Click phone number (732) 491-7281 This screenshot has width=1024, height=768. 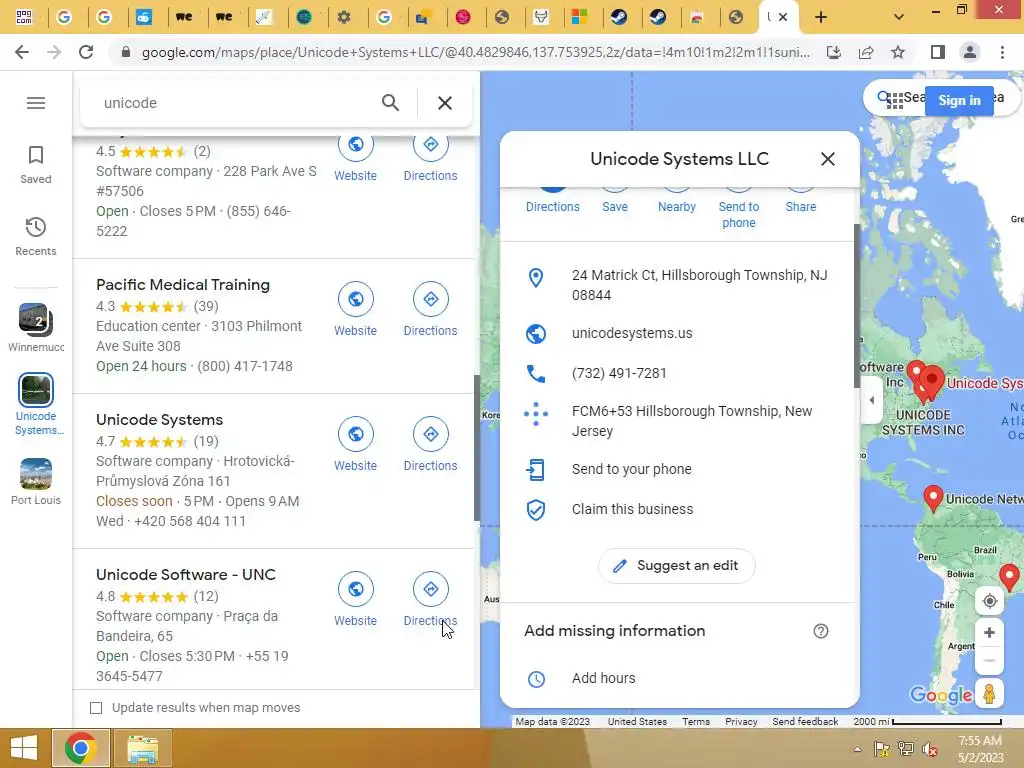tap(619, 373)
